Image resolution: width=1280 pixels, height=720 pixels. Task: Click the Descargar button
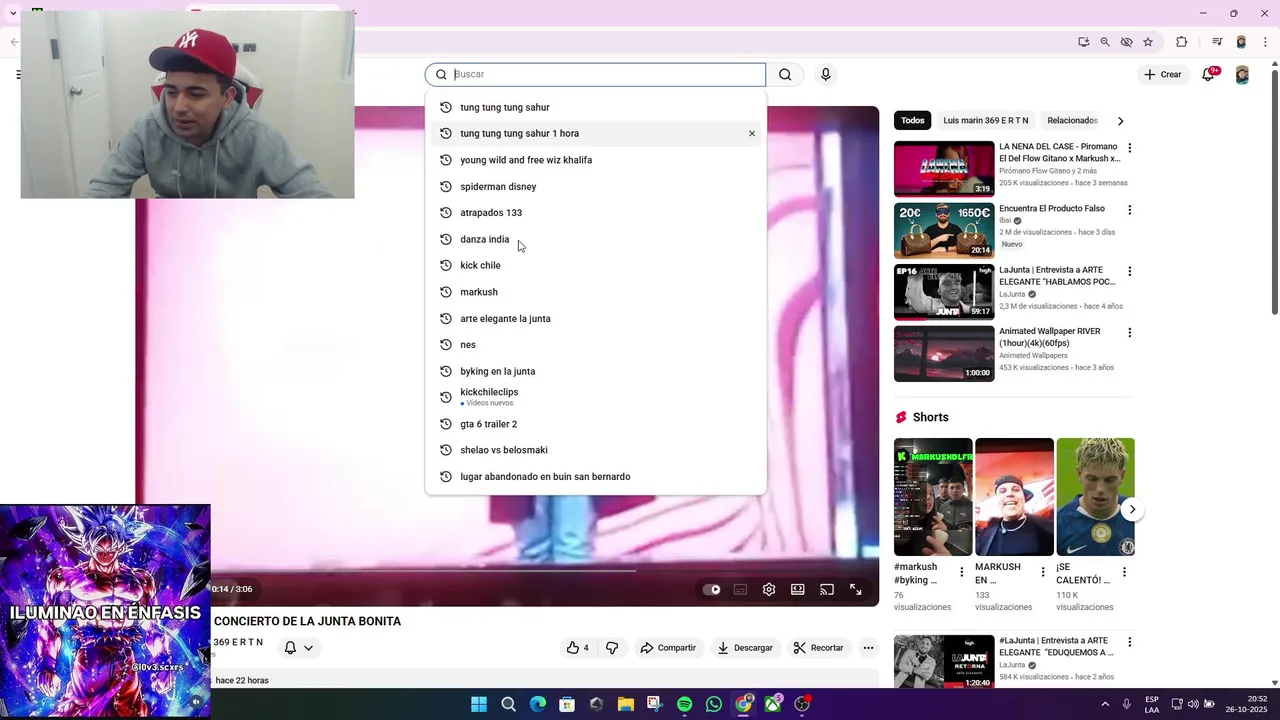(745, 648)
